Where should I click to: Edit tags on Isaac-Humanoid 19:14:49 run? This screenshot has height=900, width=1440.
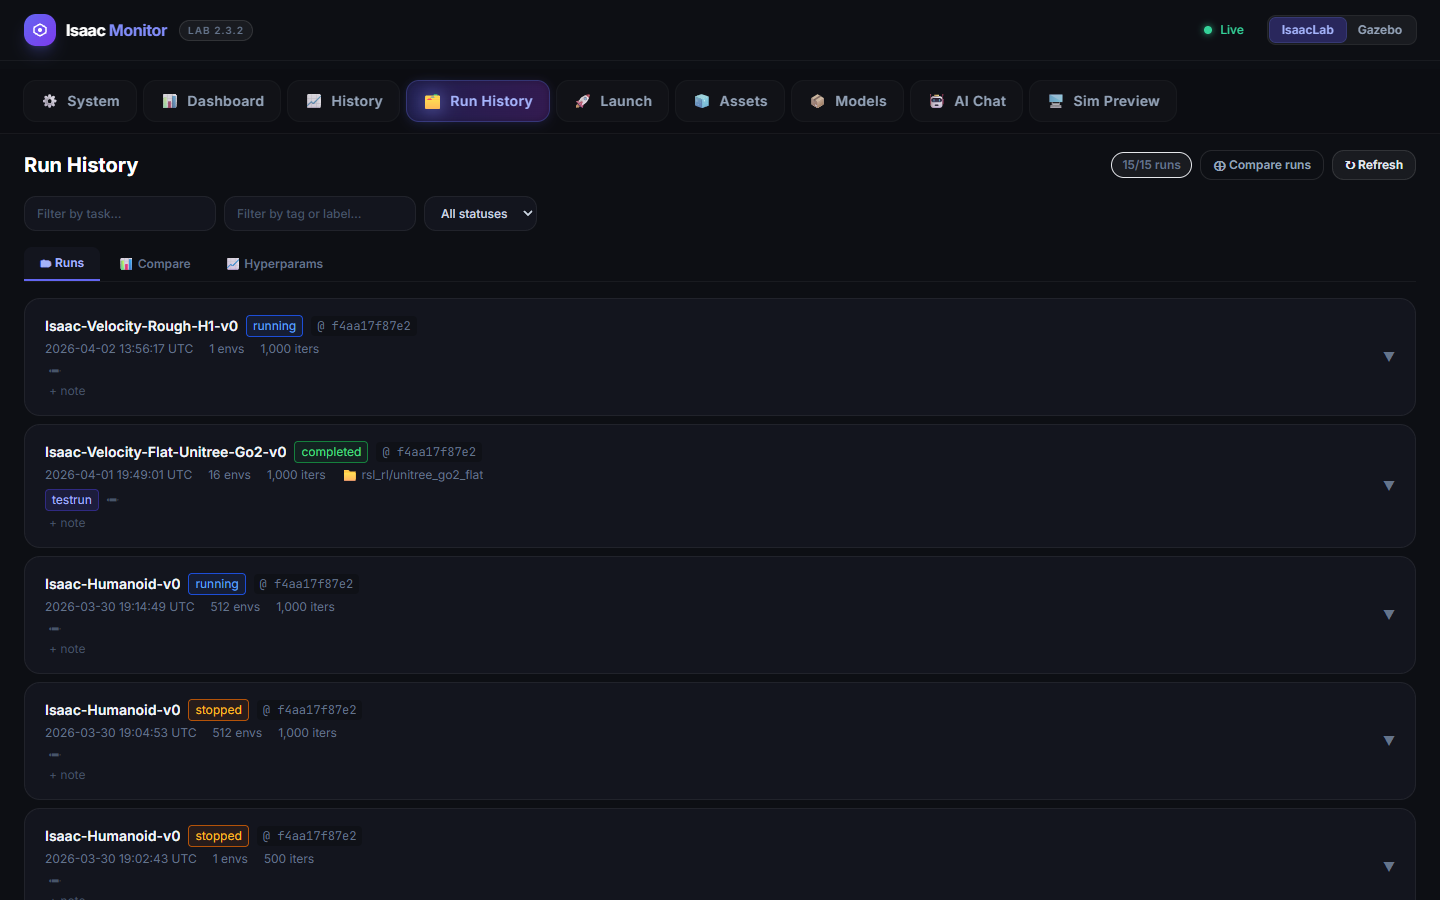[54, 629]
